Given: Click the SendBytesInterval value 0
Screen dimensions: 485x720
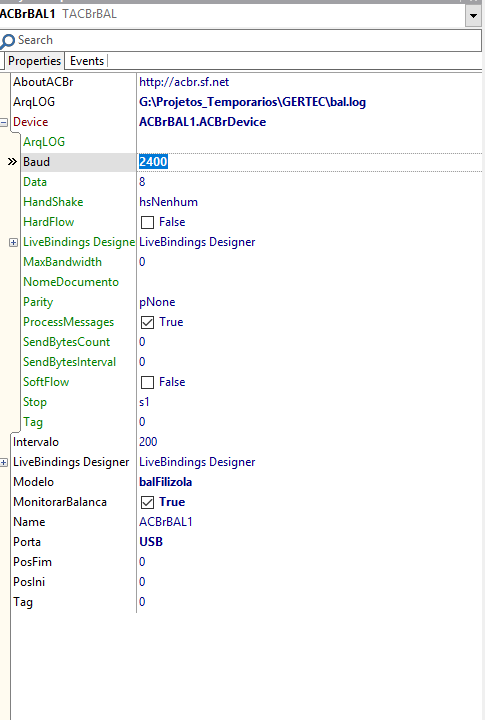Looking at the screenshot, I should 142,362.
